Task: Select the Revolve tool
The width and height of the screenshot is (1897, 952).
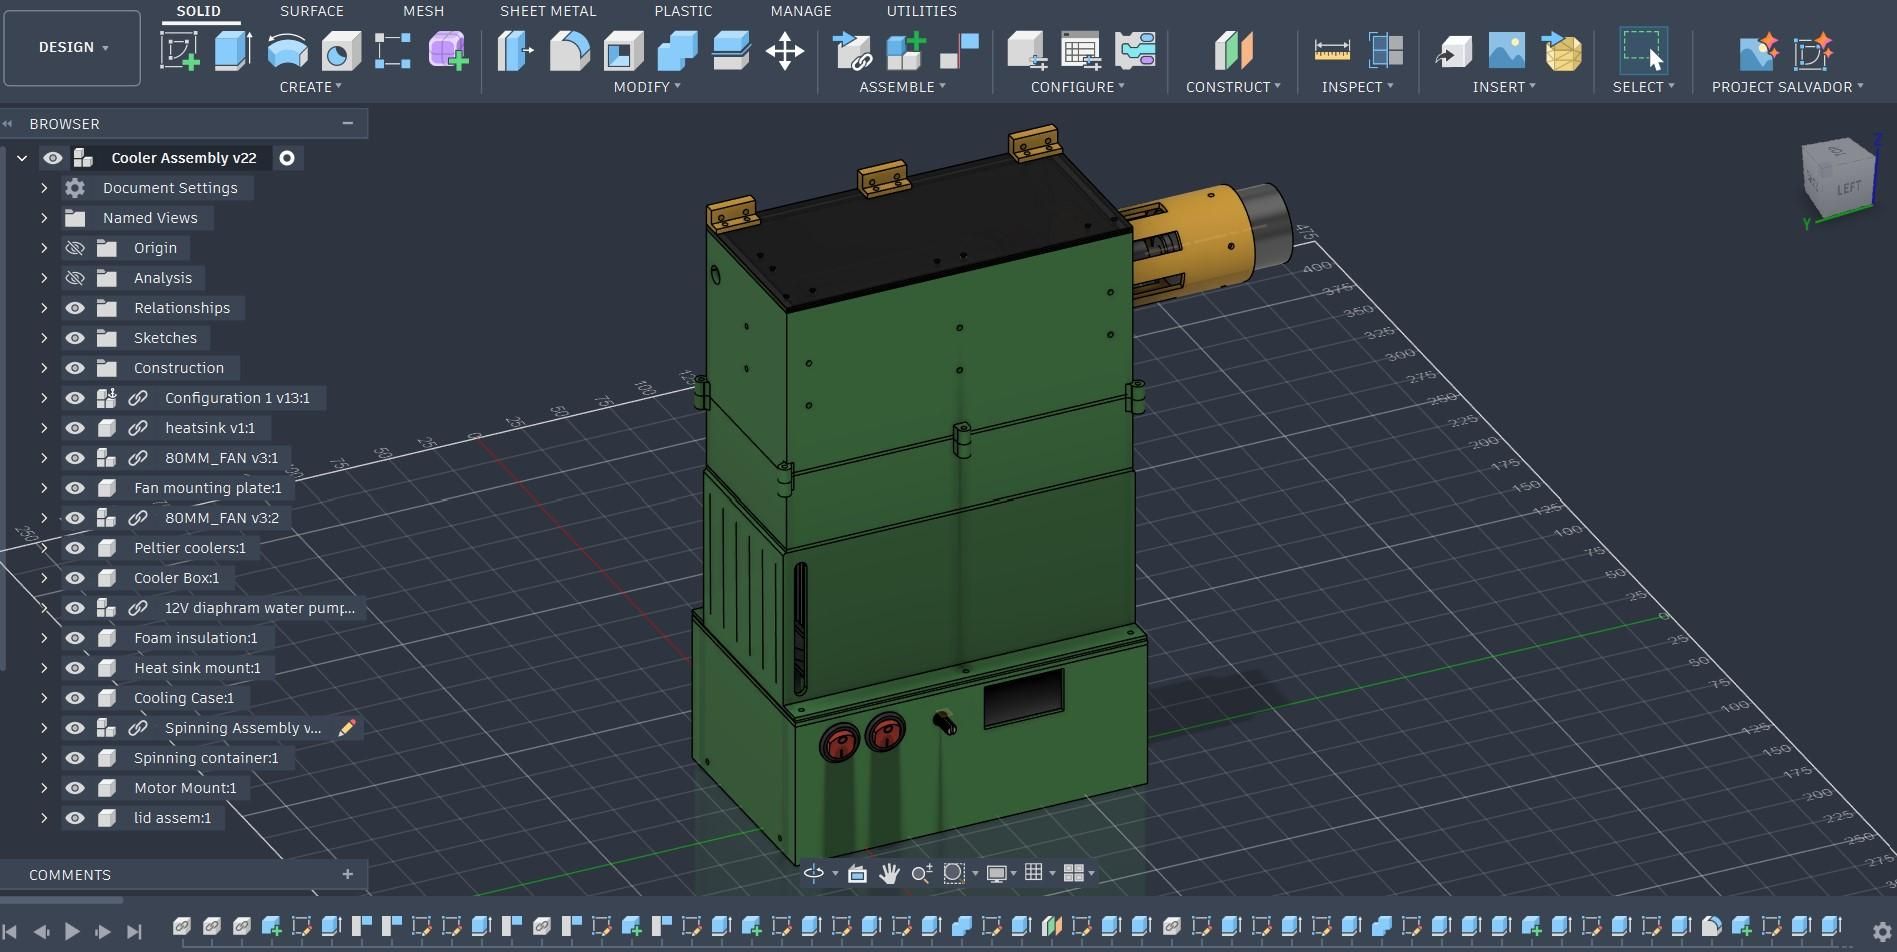Action: [287, 50]
